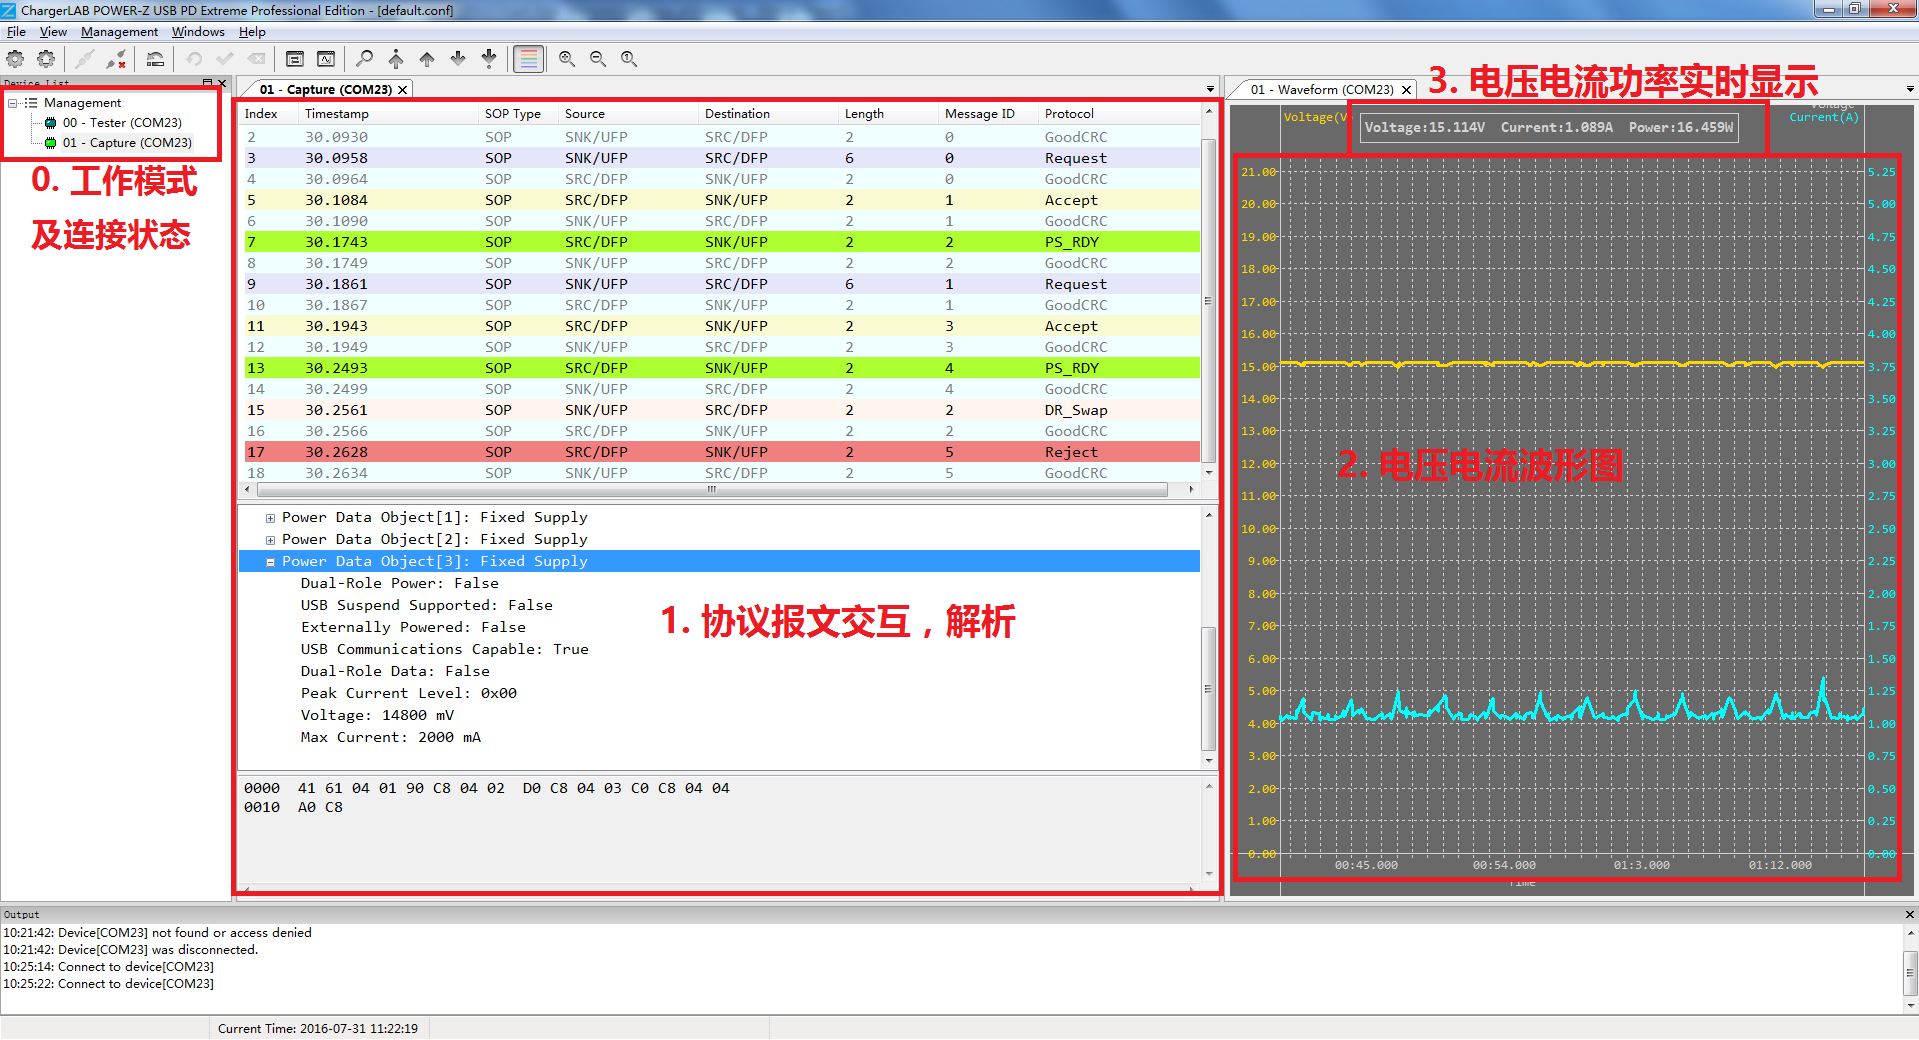This screenshot has width=1919, height=1040.
Task: Click the first settings gear toolbar icon
Action: [x=16, y=59]
